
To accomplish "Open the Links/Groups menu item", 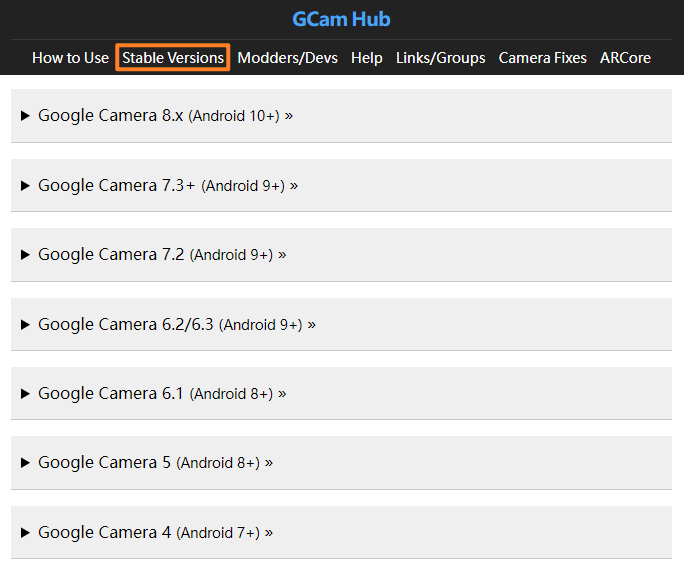I will pyautogui.click(x=441, y=58).
